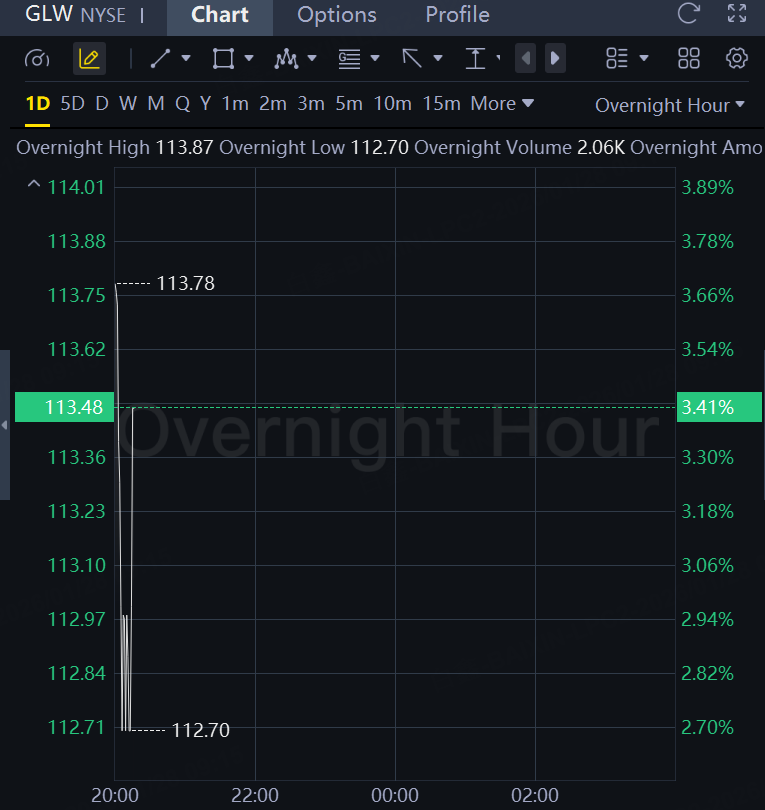Viewport: 765px width, 810px height.
Task: Enter fullscreen chart mode
Action: (737, 14)
